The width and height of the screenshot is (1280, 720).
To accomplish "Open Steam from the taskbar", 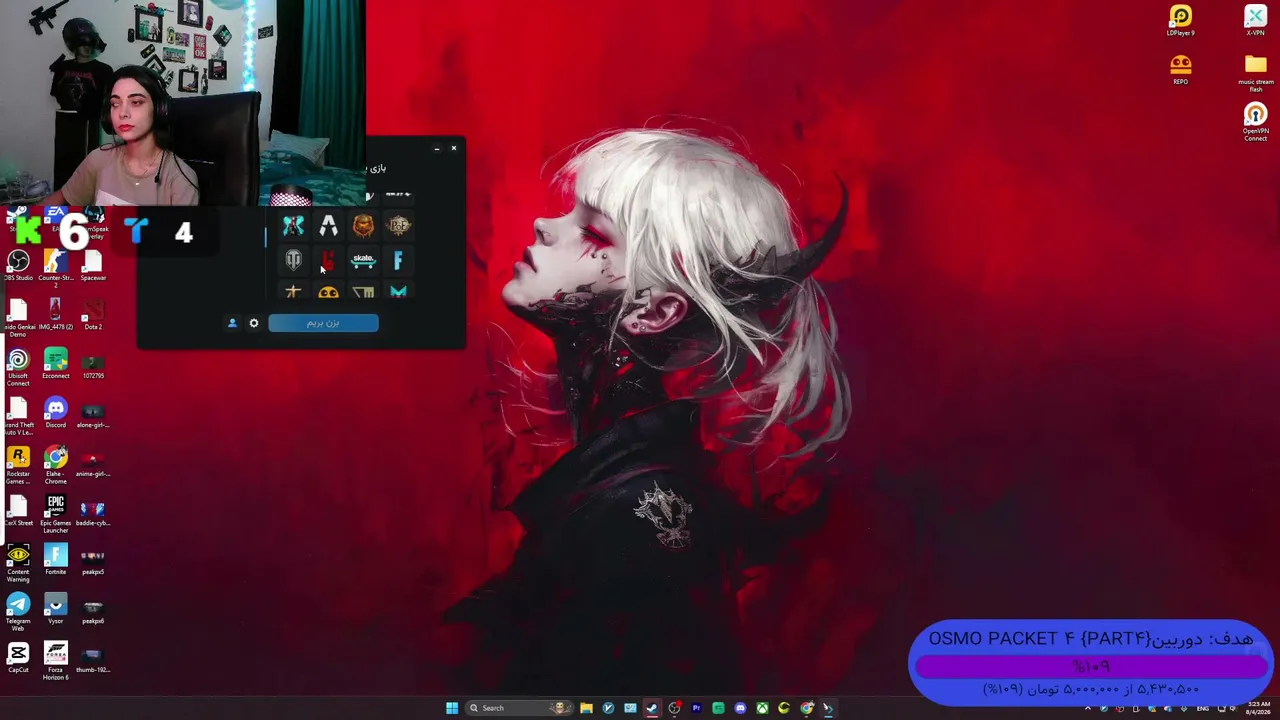I will tap(652, 708).
